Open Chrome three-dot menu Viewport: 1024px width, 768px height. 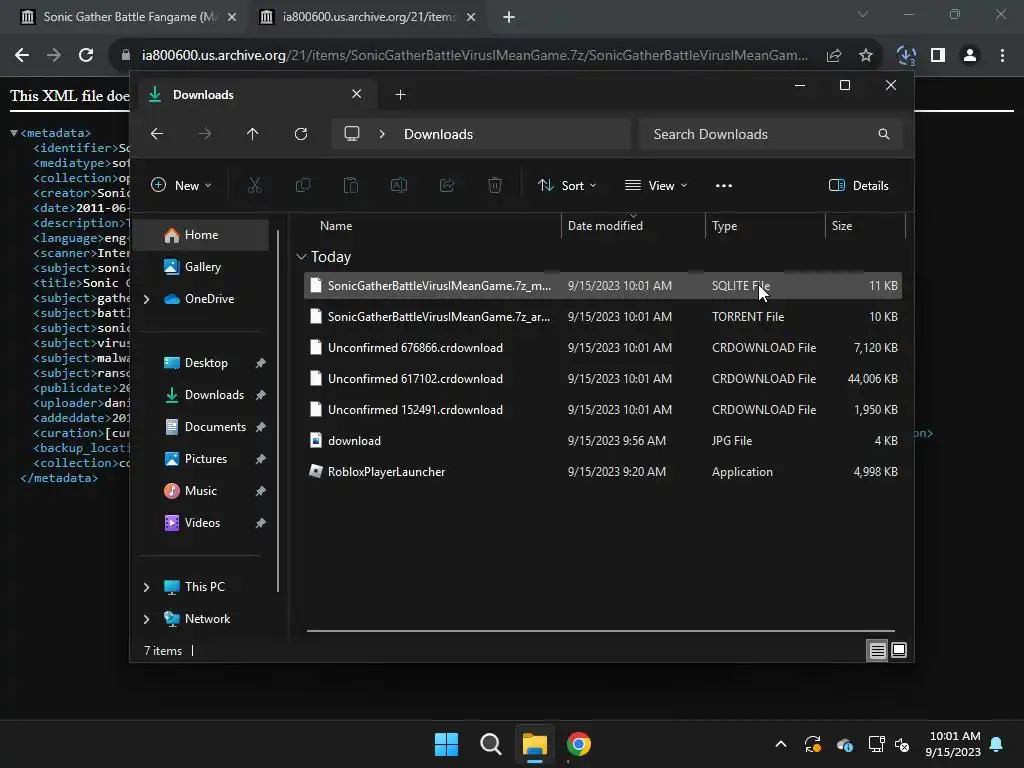coord(1002,56)
